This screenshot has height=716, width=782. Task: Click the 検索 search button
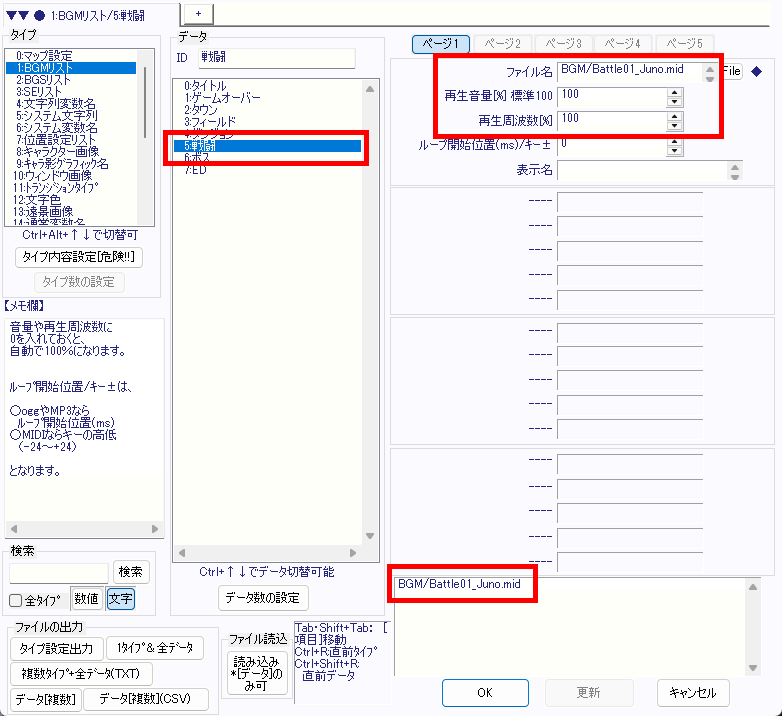131,572
